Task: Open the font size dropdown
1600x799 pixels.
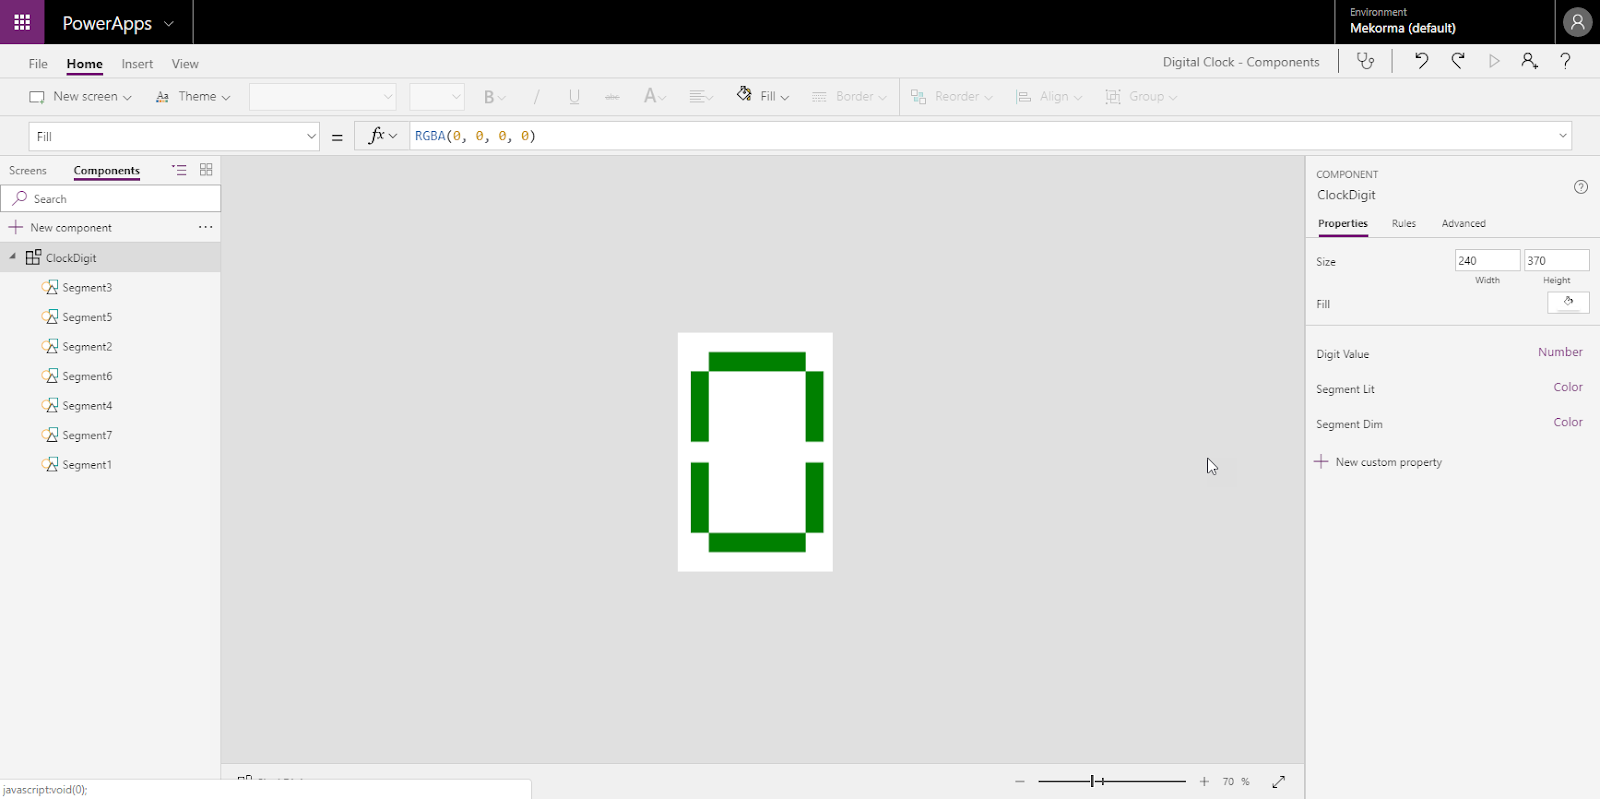Action: 437,97
